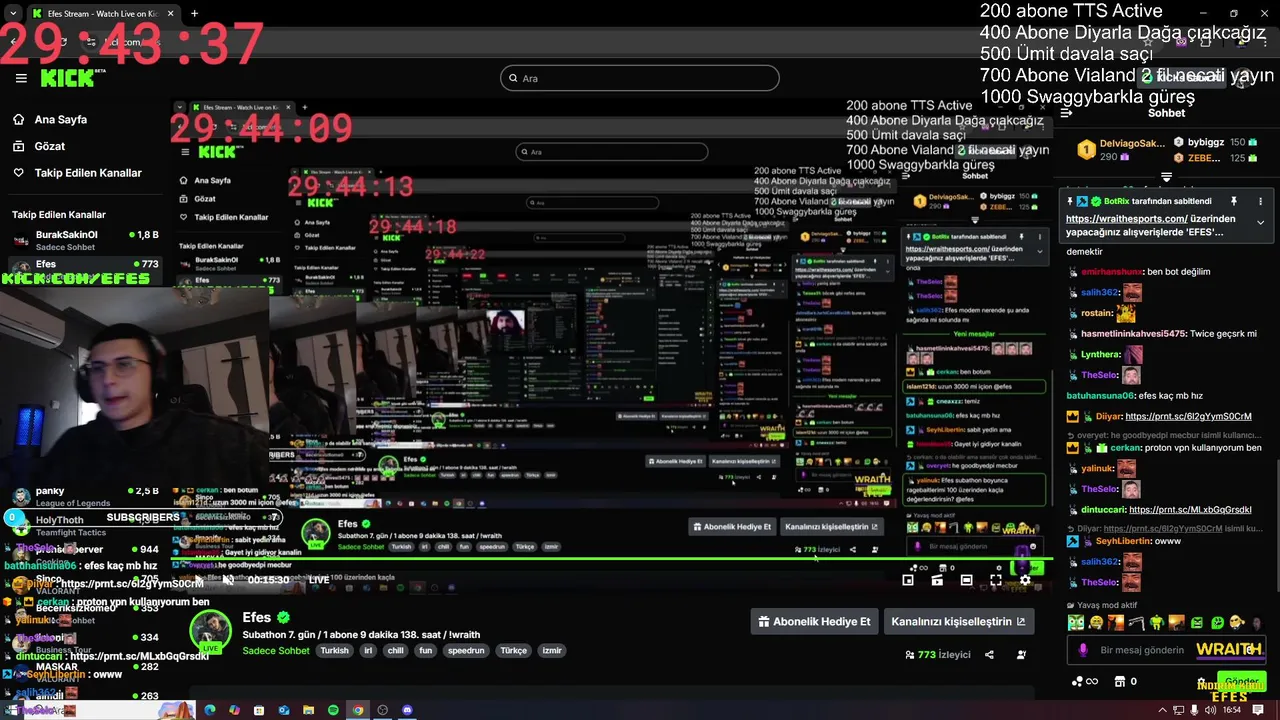The height and width of the screenshot is (720, 1280).
Task: Open Discord from taskbar
Action: [407, 710]
